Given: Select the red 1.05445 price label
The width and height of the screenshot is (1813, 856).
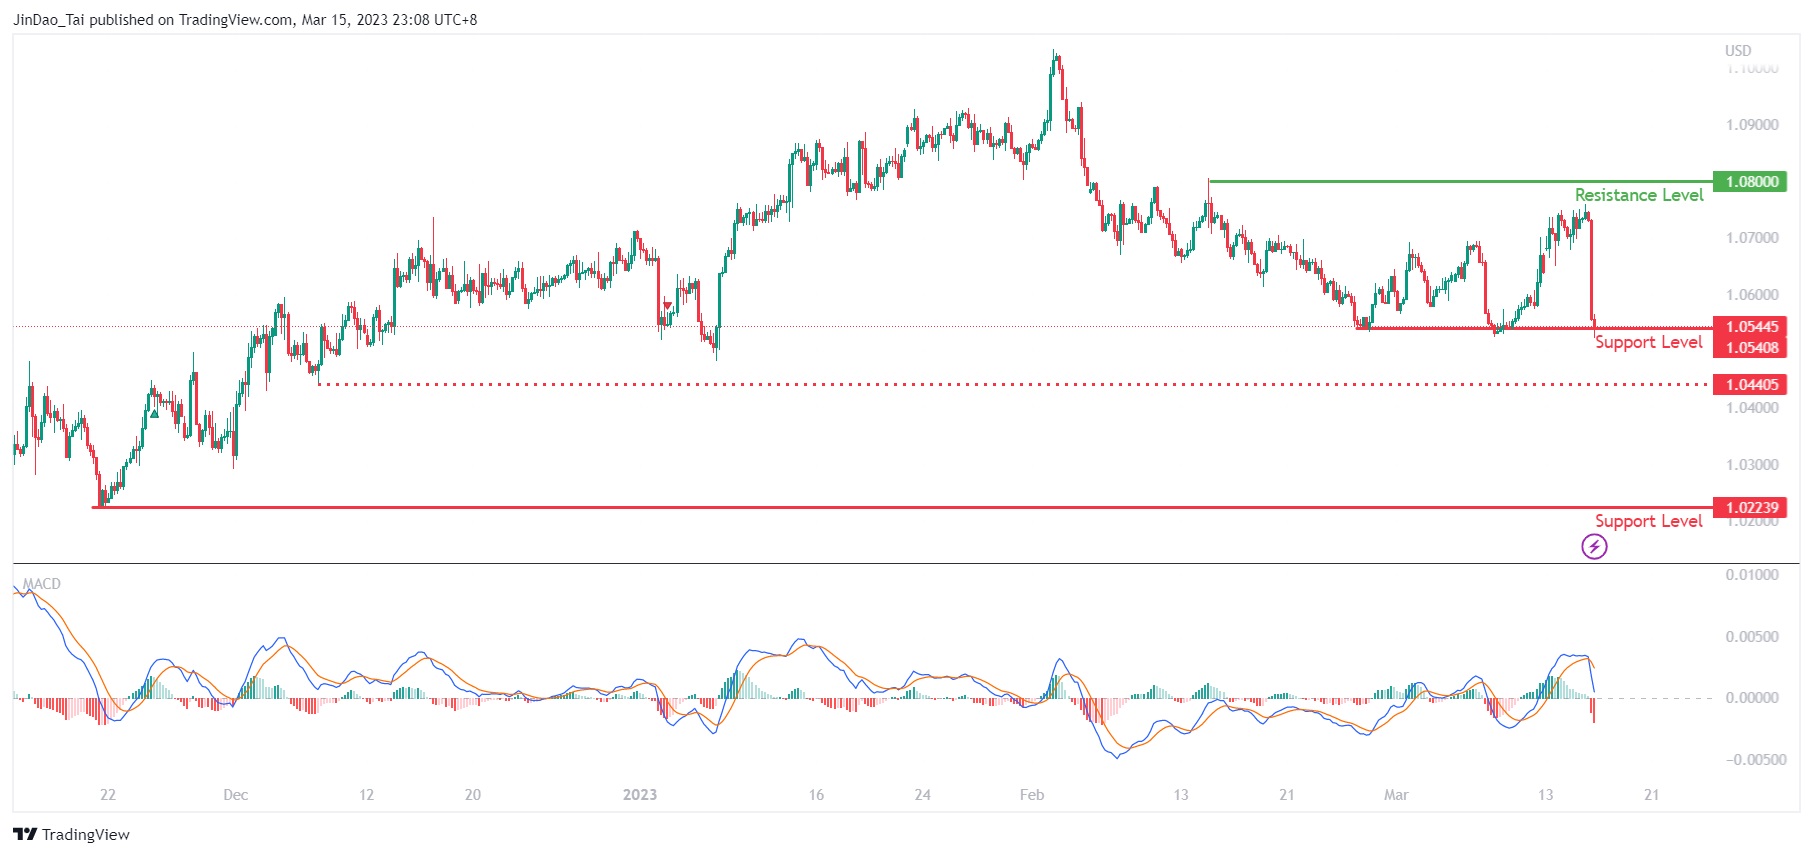Looking at the screenshot, I should click(x=1750, y=326).
